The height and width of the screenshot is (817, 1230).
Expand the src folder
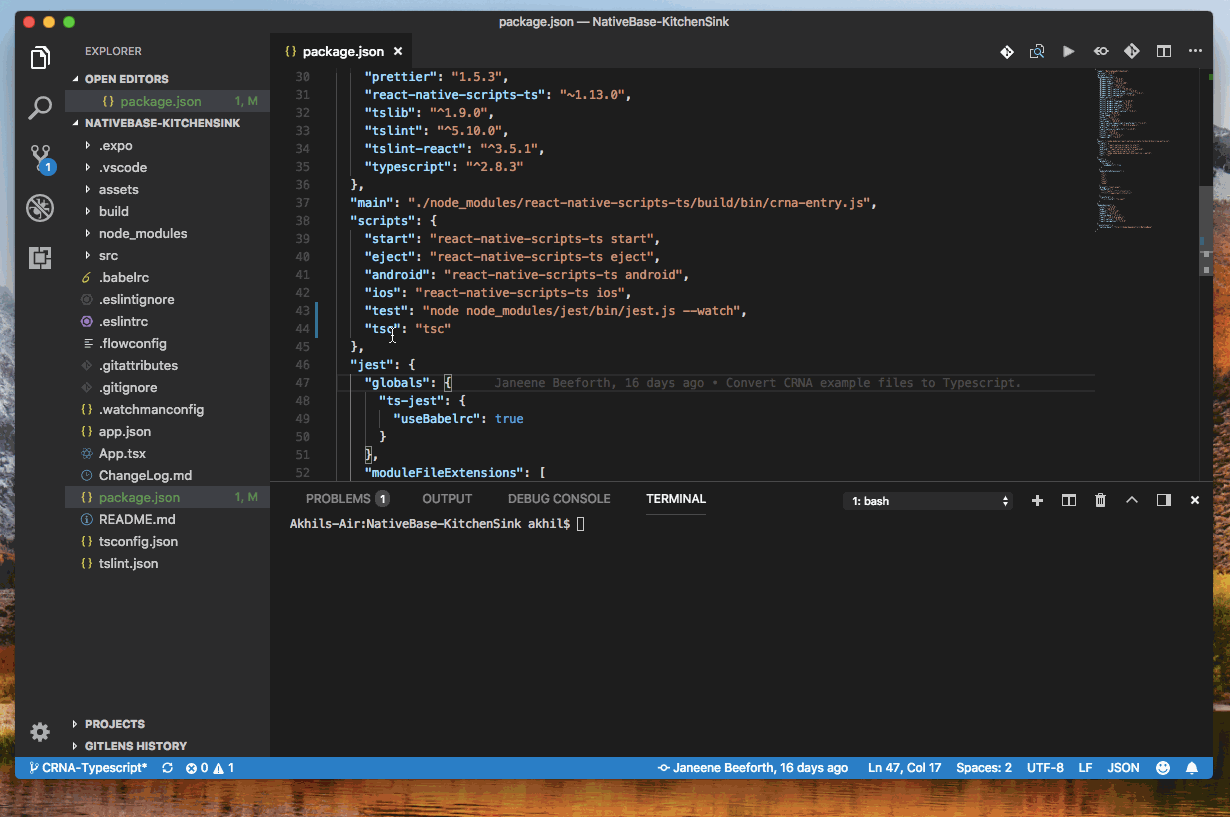[x=167, y=255]
